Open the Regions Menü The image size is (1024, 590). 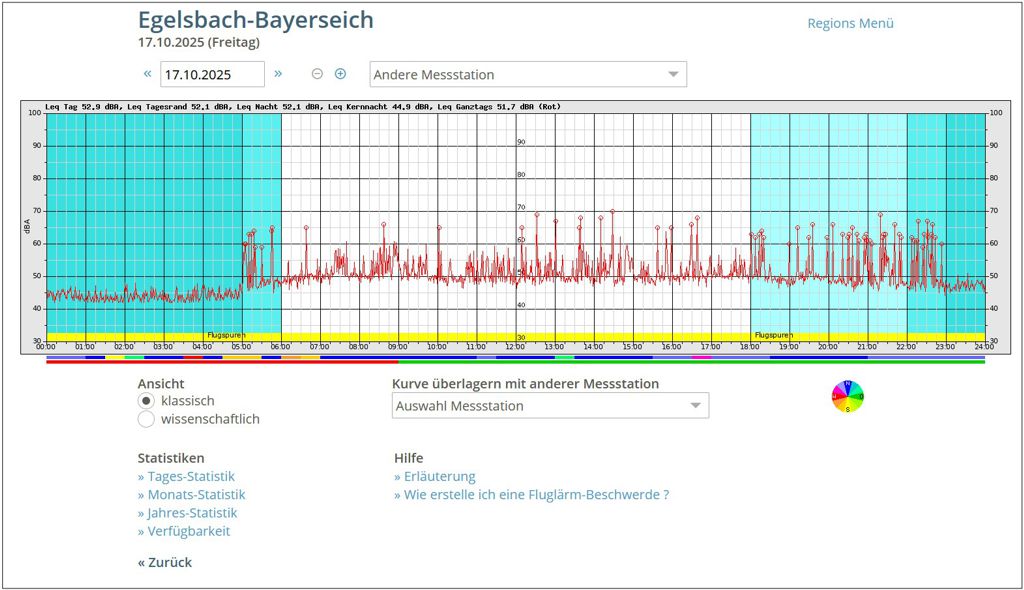coord(850,23)
